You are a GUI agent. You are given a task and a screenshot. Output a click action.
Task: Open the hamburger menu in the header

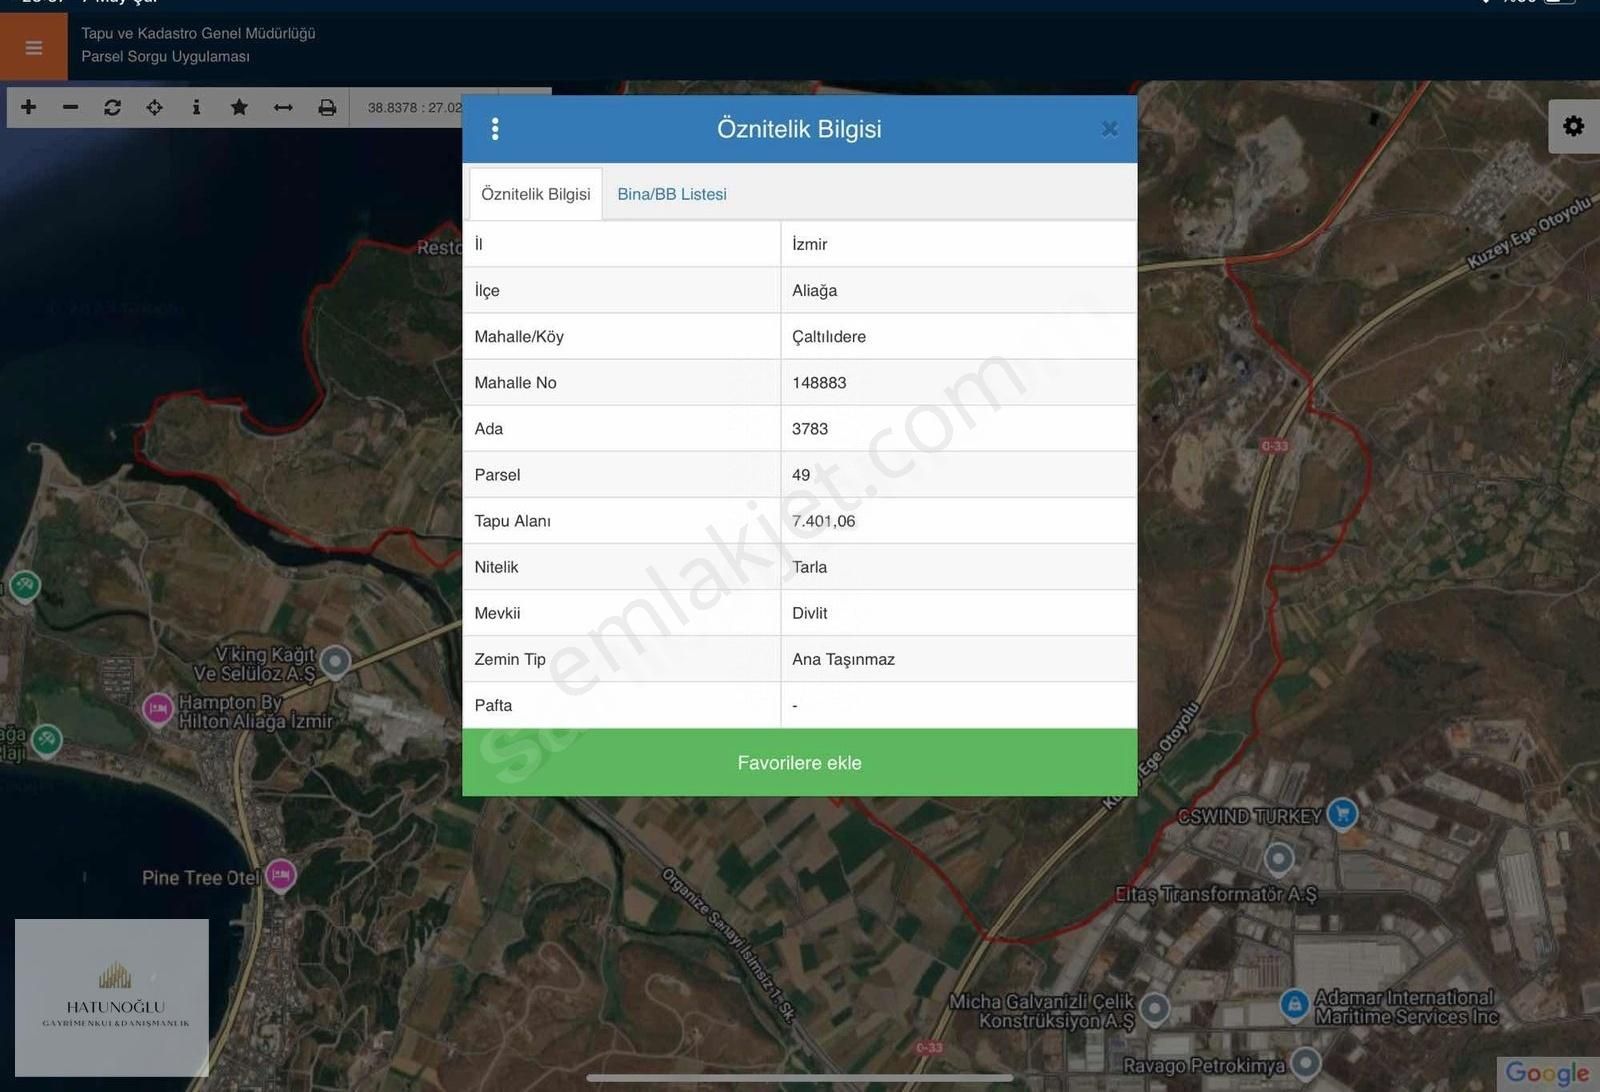point(33,47)
